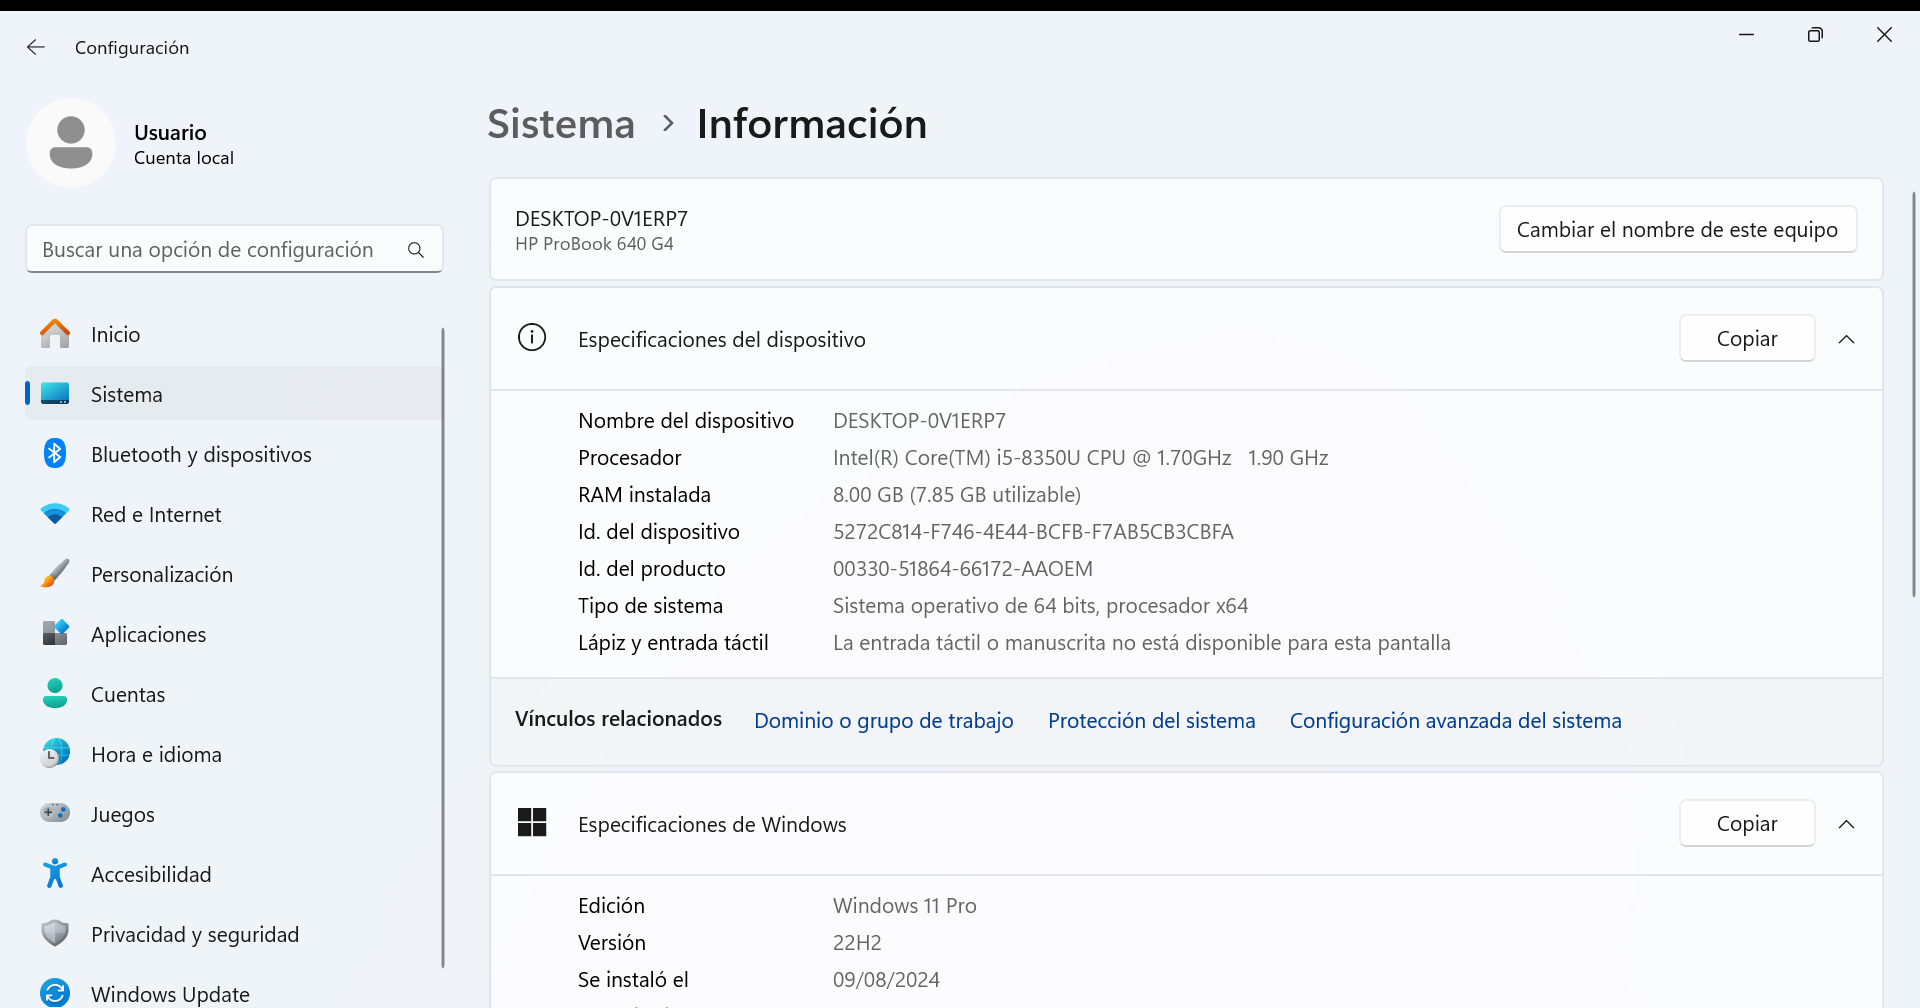This screenshot has height=1008, width=1920.
Task: Collapse Especificaciones de Windows section
Action: [x=1846, y=824]
